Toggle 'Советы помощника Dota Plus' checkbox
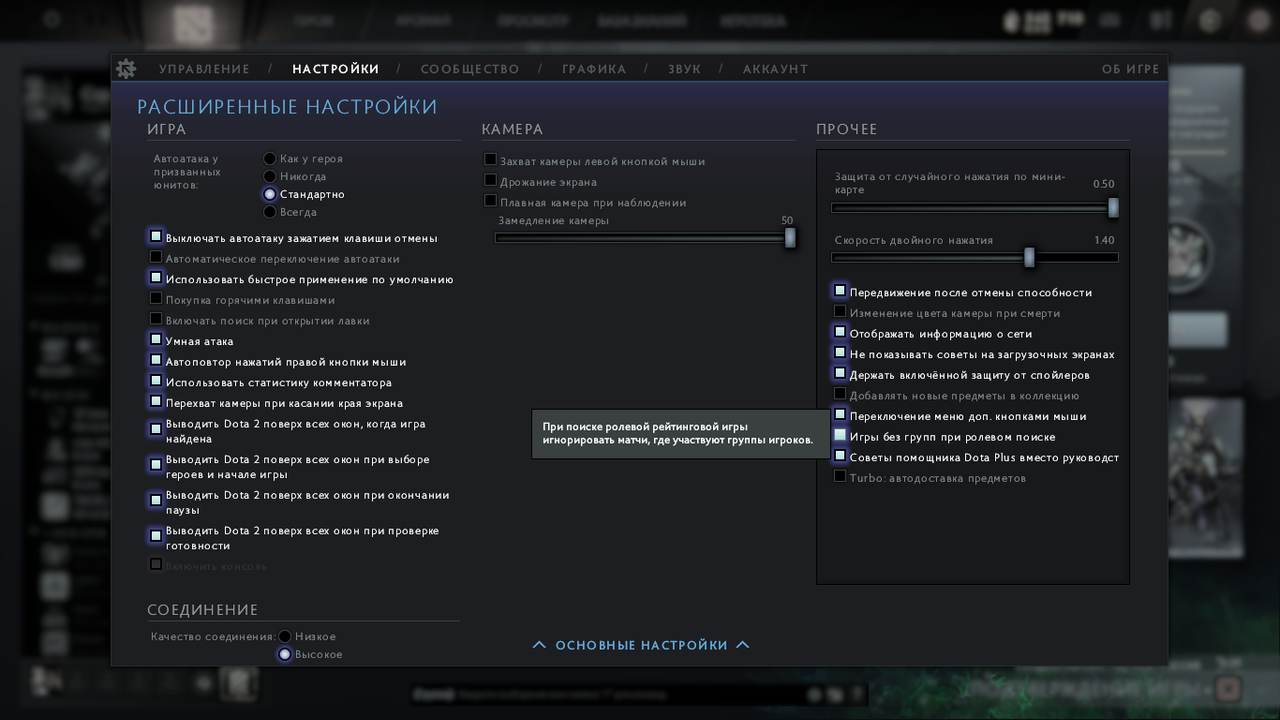Image resolution: width=1280 pixels, height=720 pixels. pos(840,456)
